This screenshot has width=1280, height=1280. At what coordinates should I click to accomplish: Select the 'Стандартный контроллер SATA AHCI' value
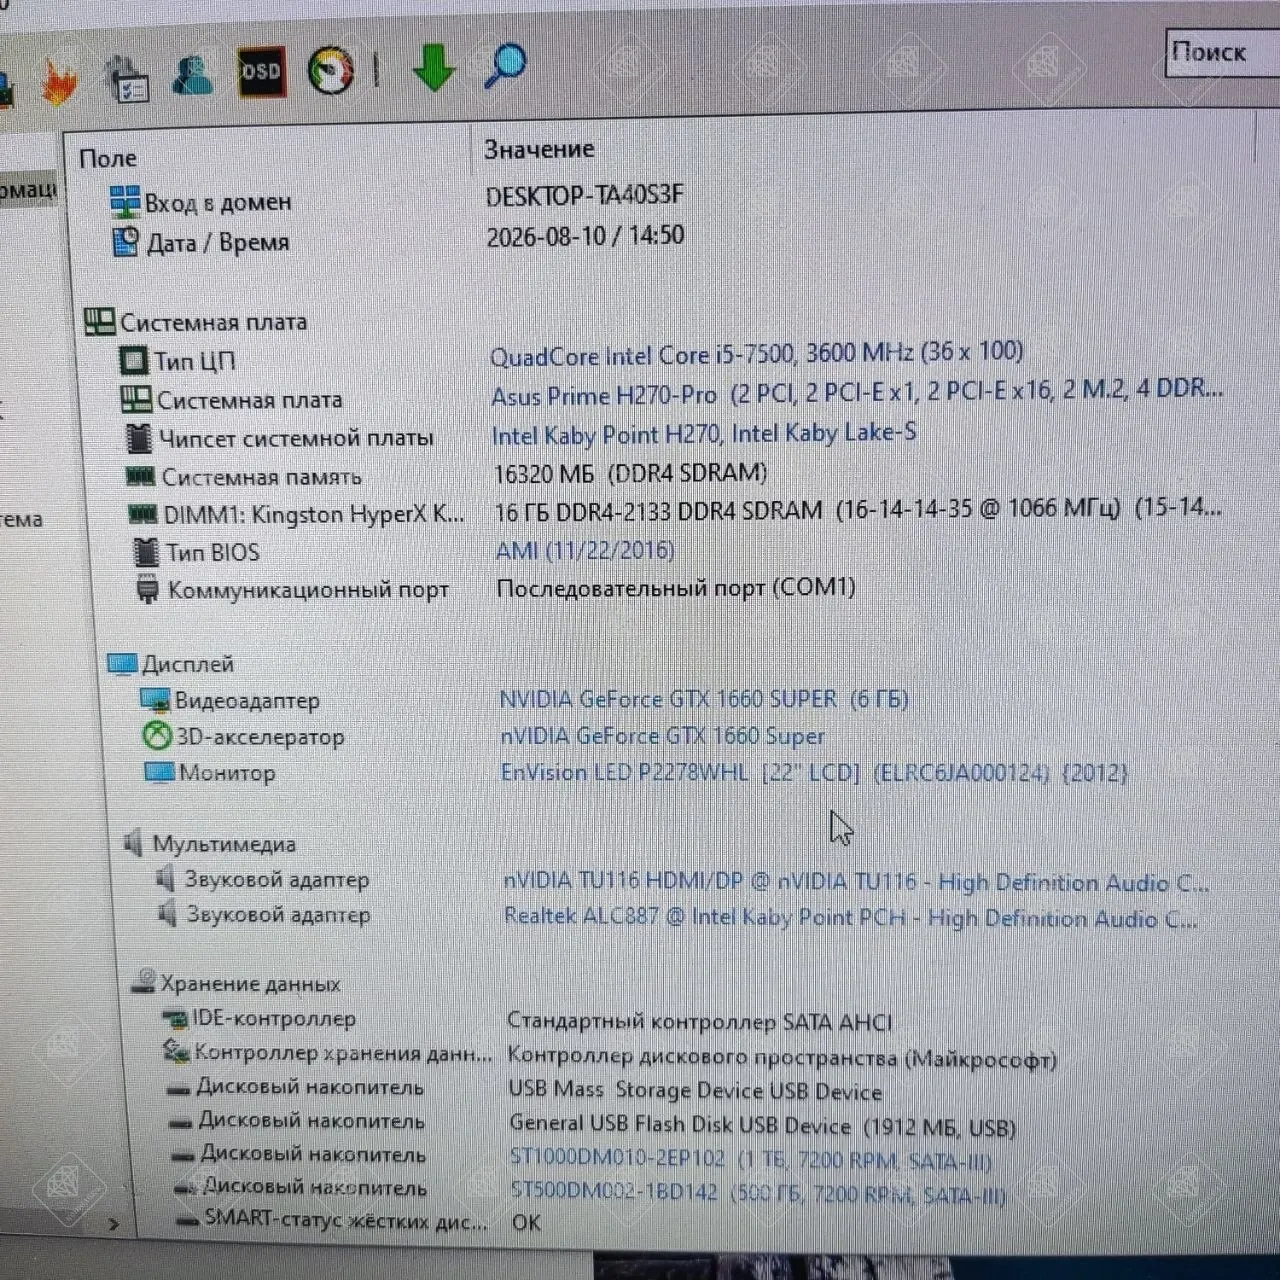pyautogui.click(x=700, y=1021)
